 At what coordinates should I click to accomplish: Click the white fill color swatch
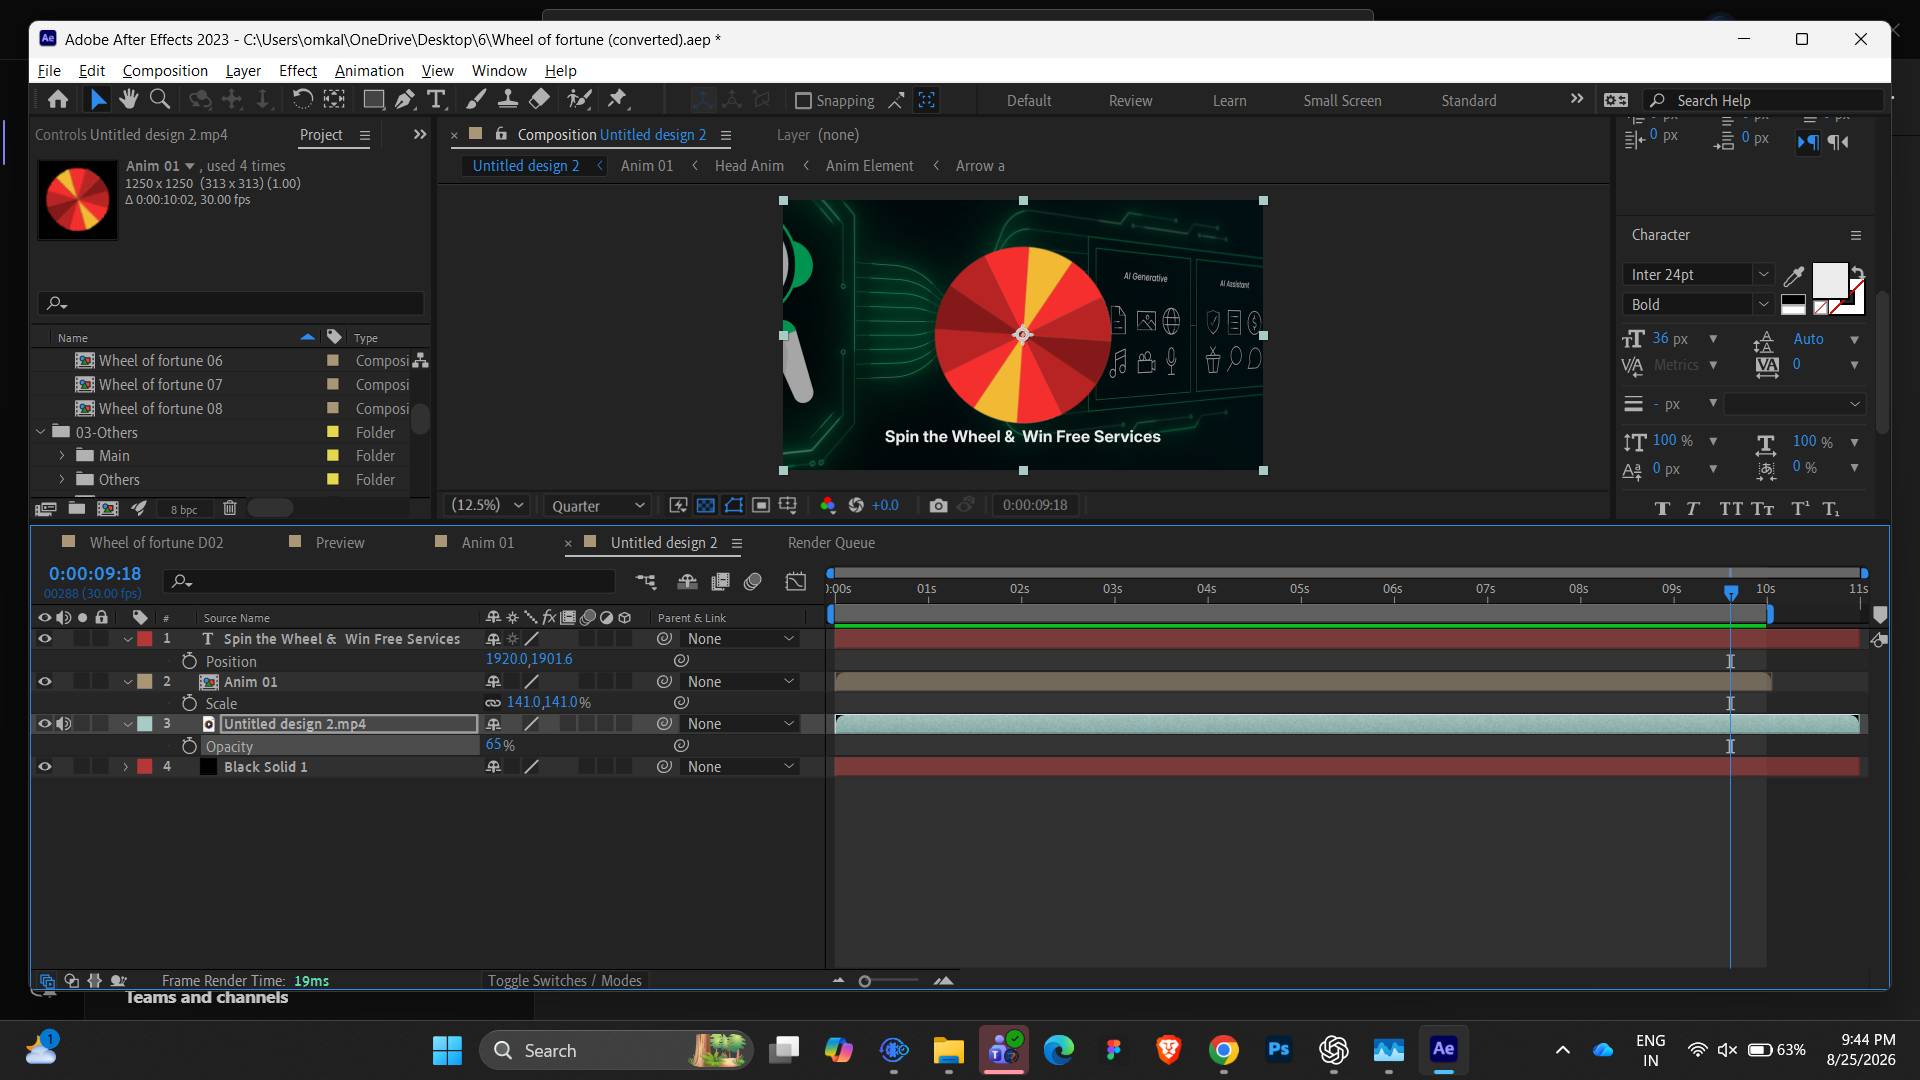point(1829,280)
